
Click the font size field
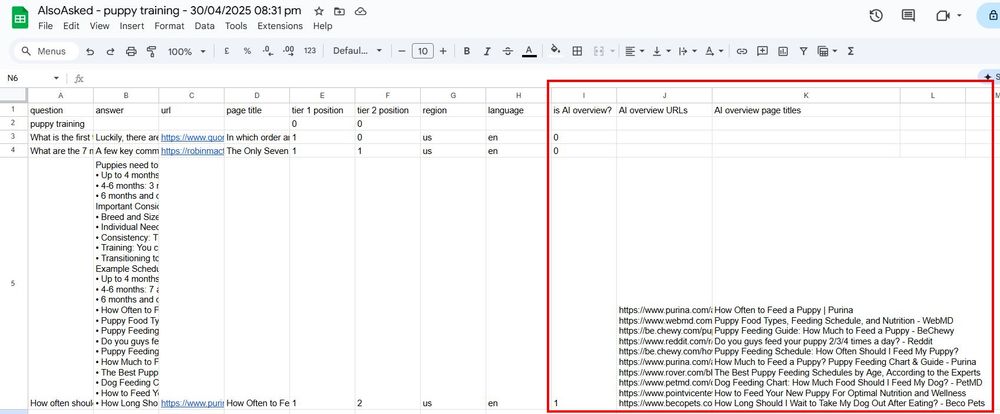422,51
